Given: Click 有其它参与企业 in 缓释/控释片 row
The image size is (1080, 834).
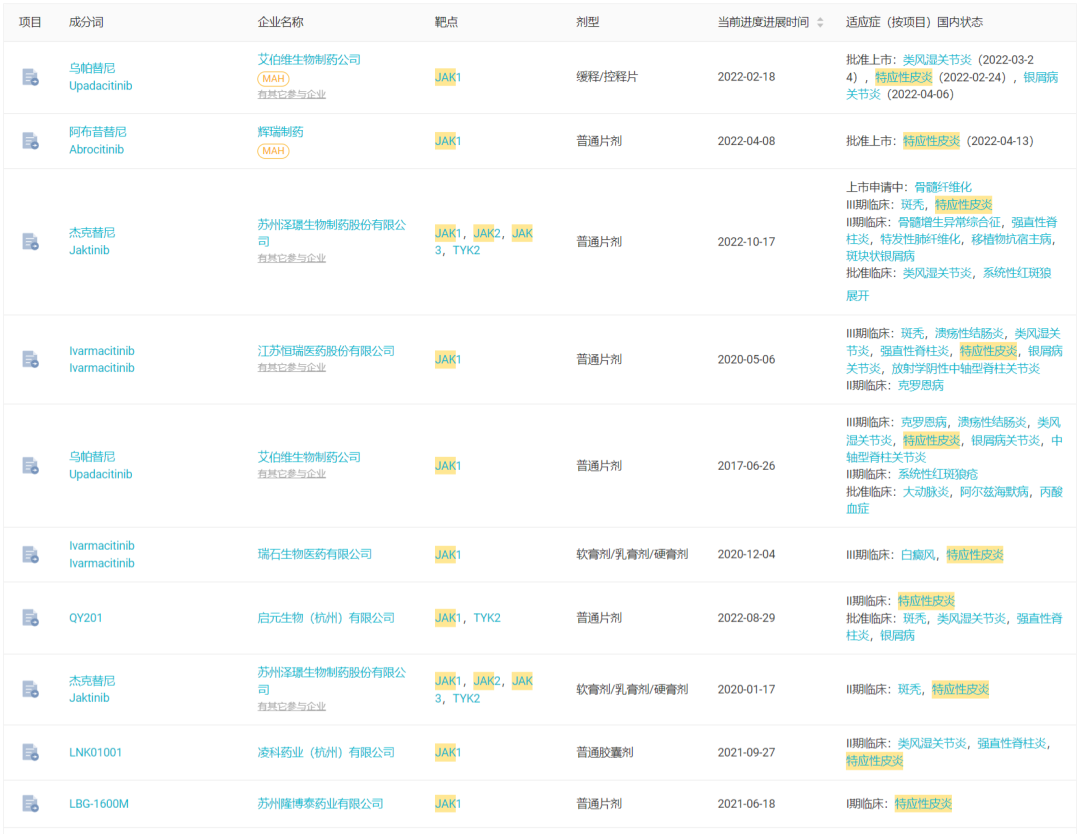Looking at the screenshot, I should tap(291, 94).
